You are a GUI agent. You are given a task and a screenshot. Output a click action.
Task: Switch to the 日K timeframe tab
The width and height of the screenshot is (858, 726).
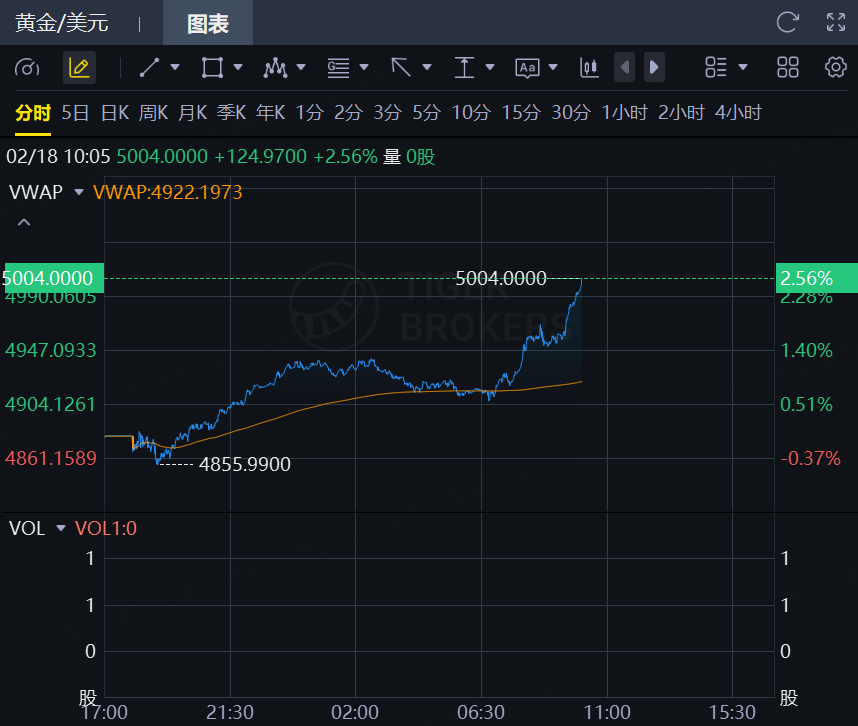(115, 113)
